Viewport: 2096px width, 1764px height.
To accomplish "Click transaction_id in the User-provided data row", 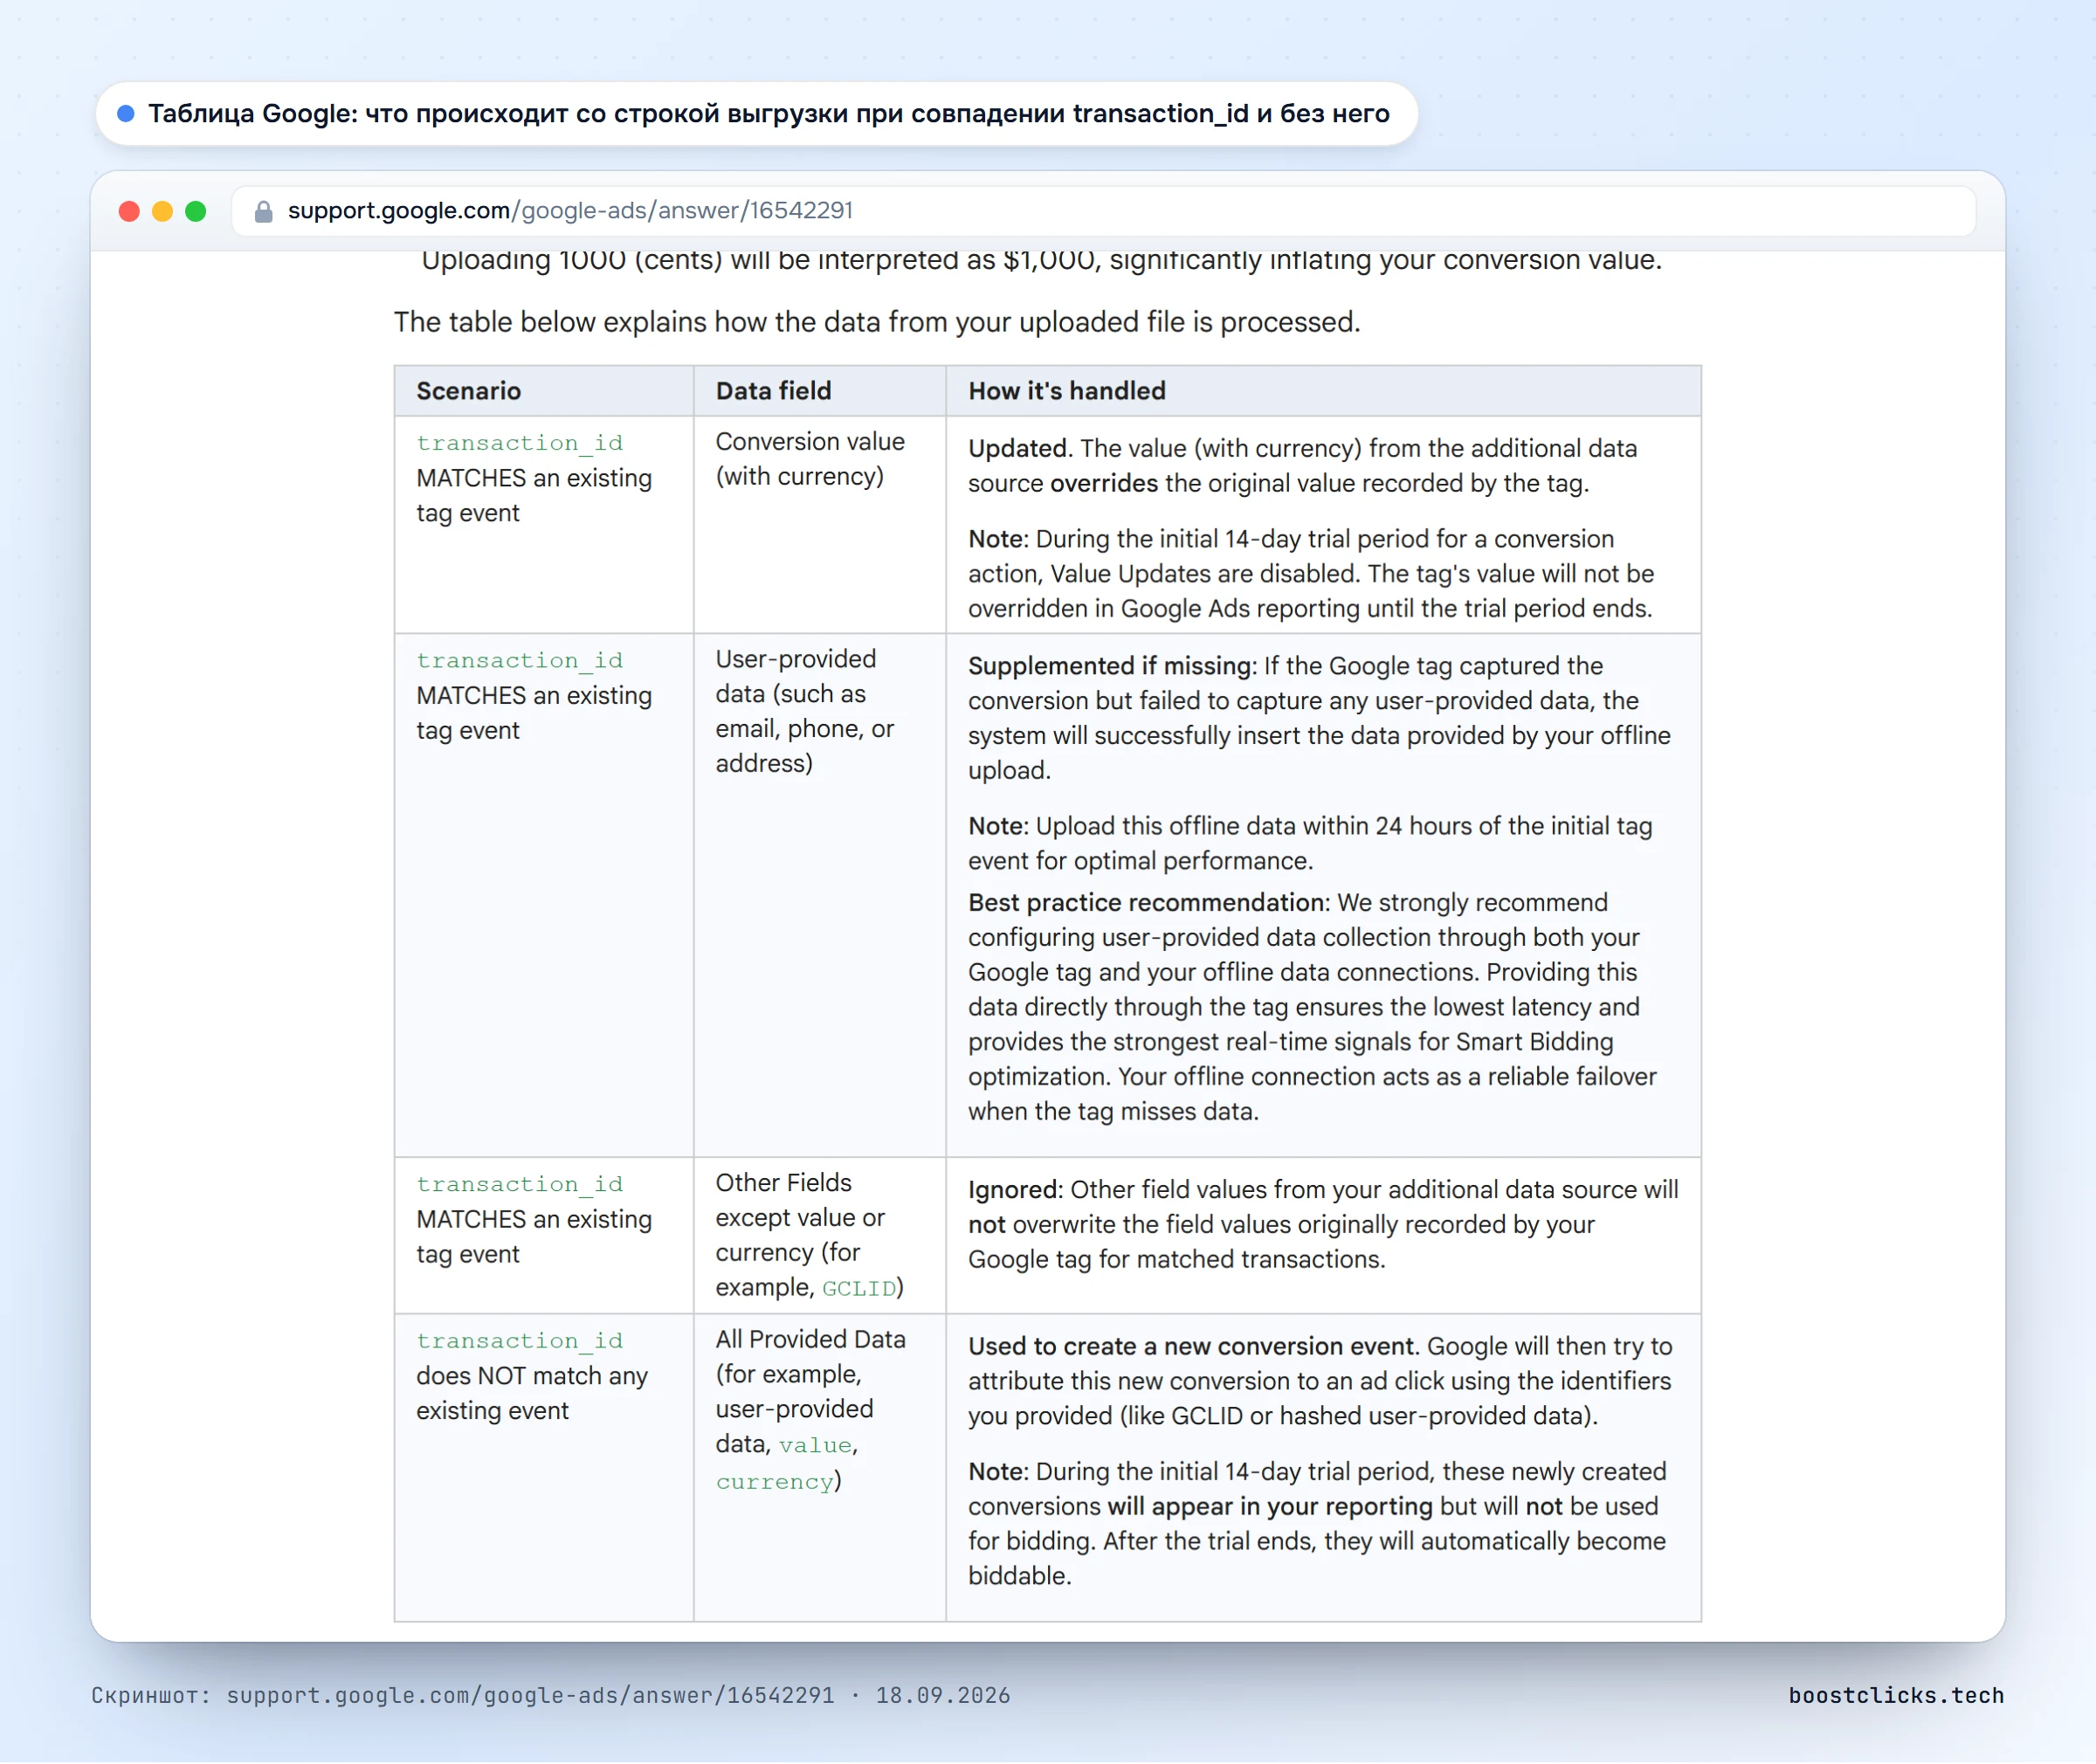I will [x=519, y=660].
